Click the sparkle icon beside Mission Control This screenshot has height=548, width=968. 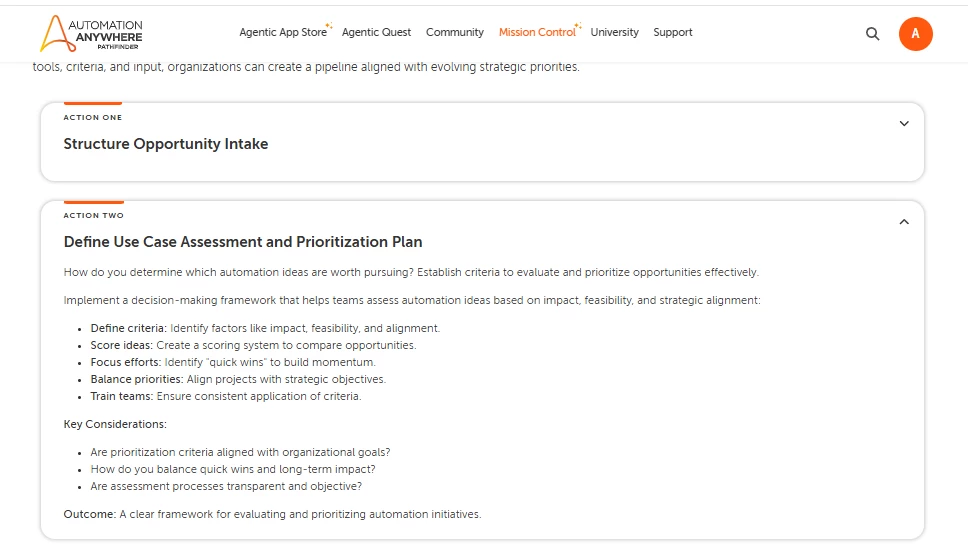[578, 25]
